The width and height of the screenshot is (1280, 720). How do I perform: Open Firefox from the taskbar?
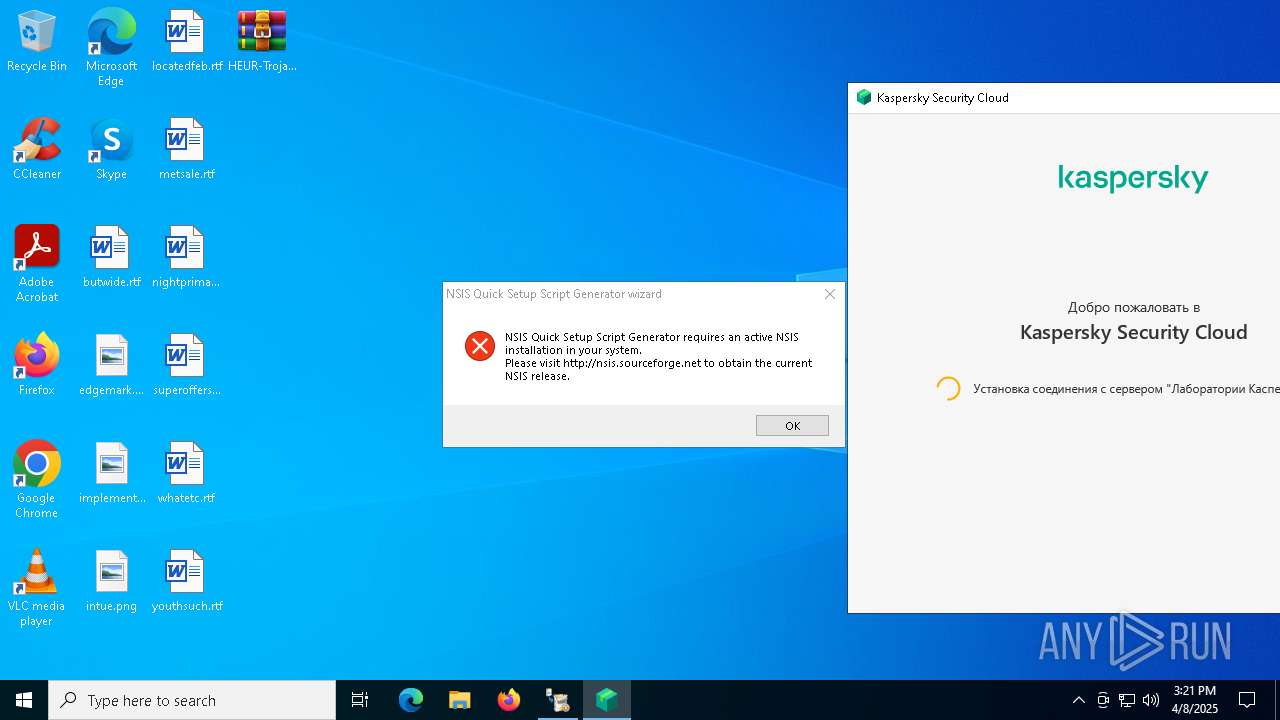click(x=509, y=700)
